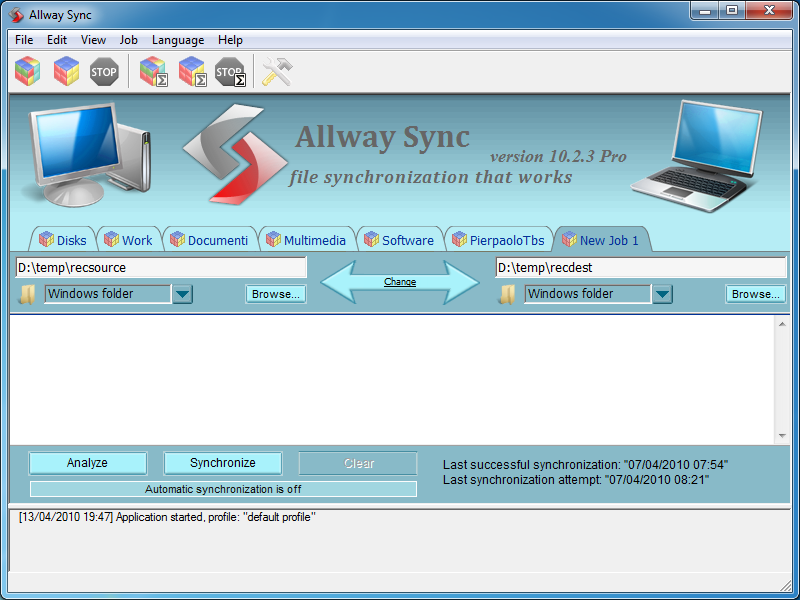Screen dimensions: 800x600
Task: Open application options with the tools icon
Action: (x=276, y=71)
